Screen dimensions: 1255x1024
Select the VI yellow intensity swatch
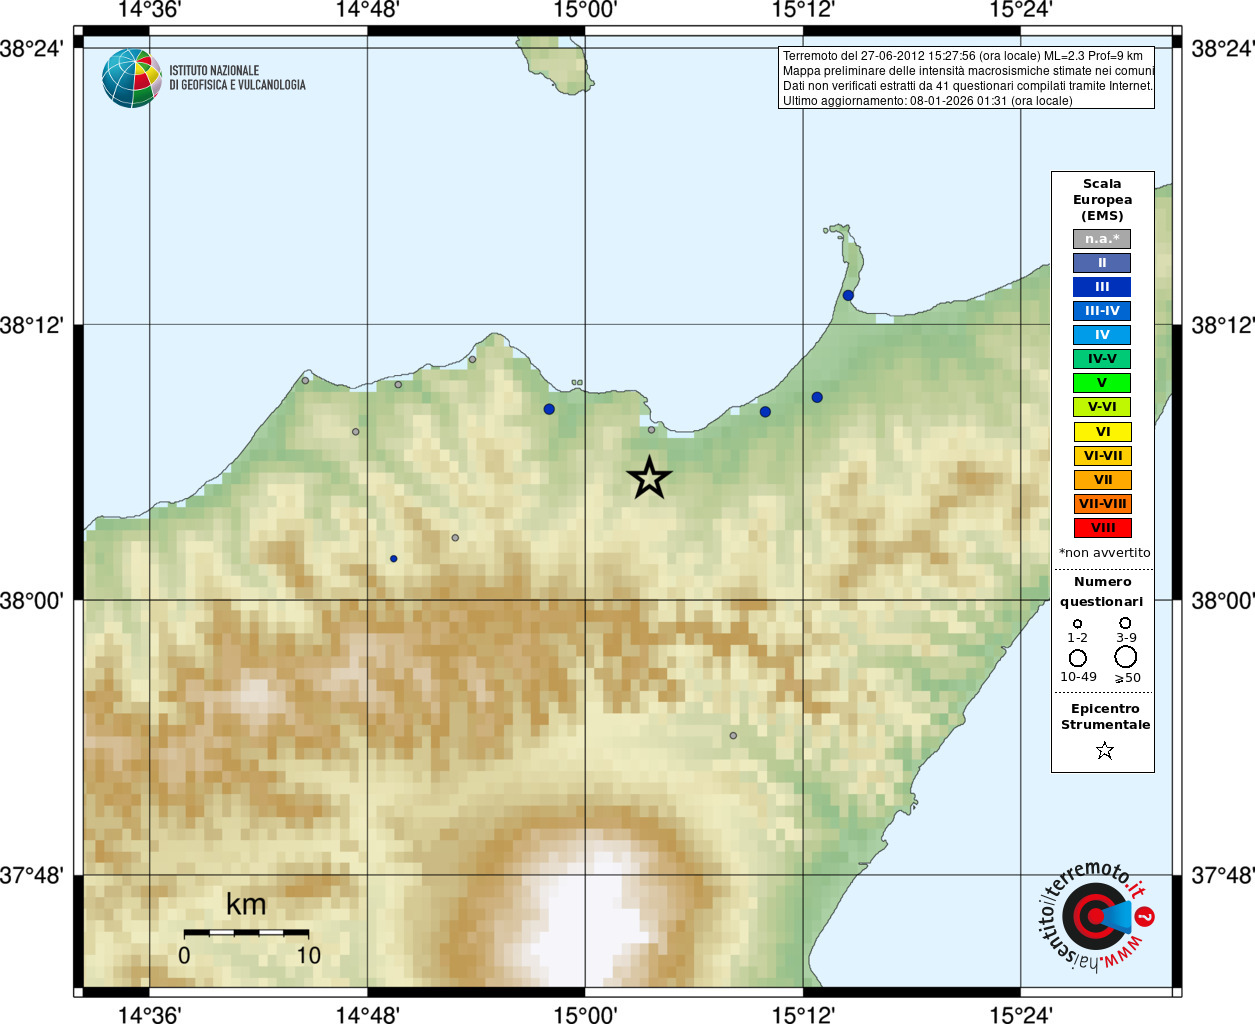point(1102,432)
